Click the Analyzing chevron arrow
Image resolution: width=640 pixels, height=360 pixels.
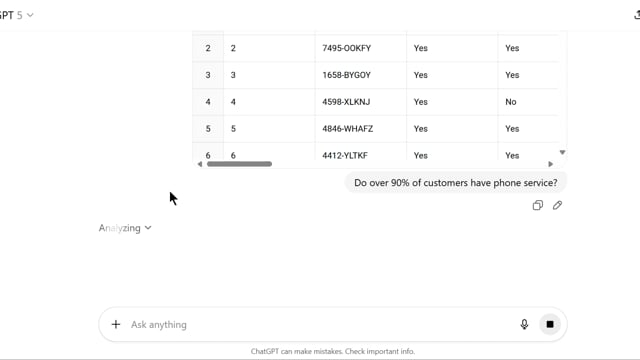point(148,228)
